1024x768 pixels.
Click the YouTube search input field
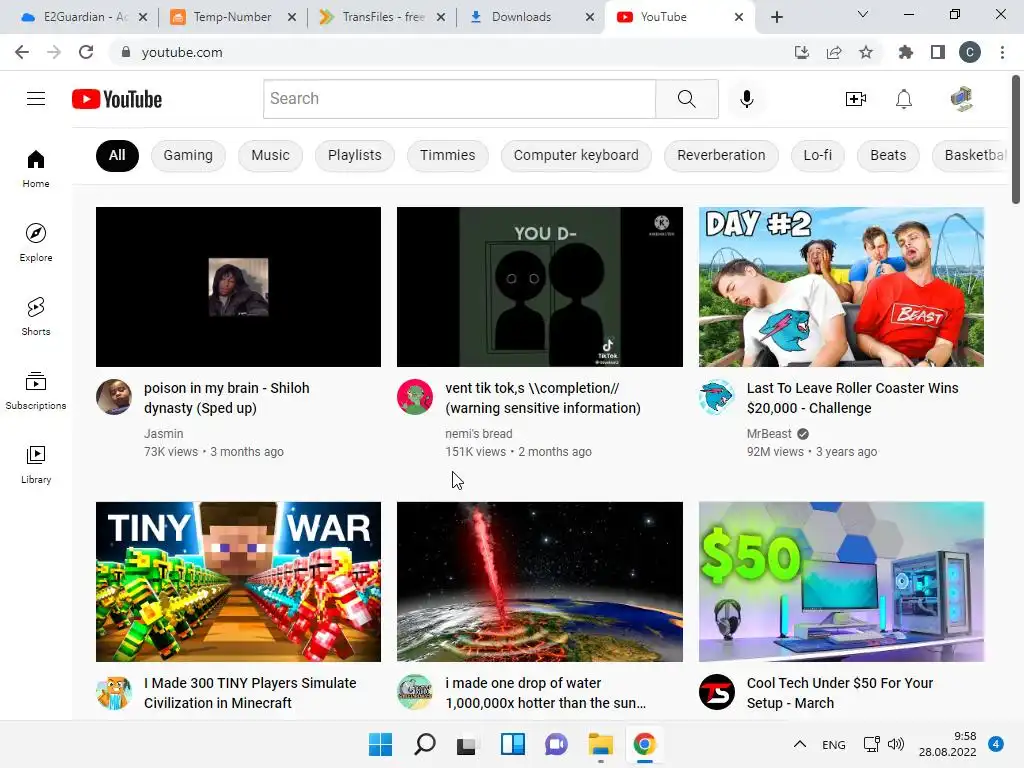[x=459, y=99]
